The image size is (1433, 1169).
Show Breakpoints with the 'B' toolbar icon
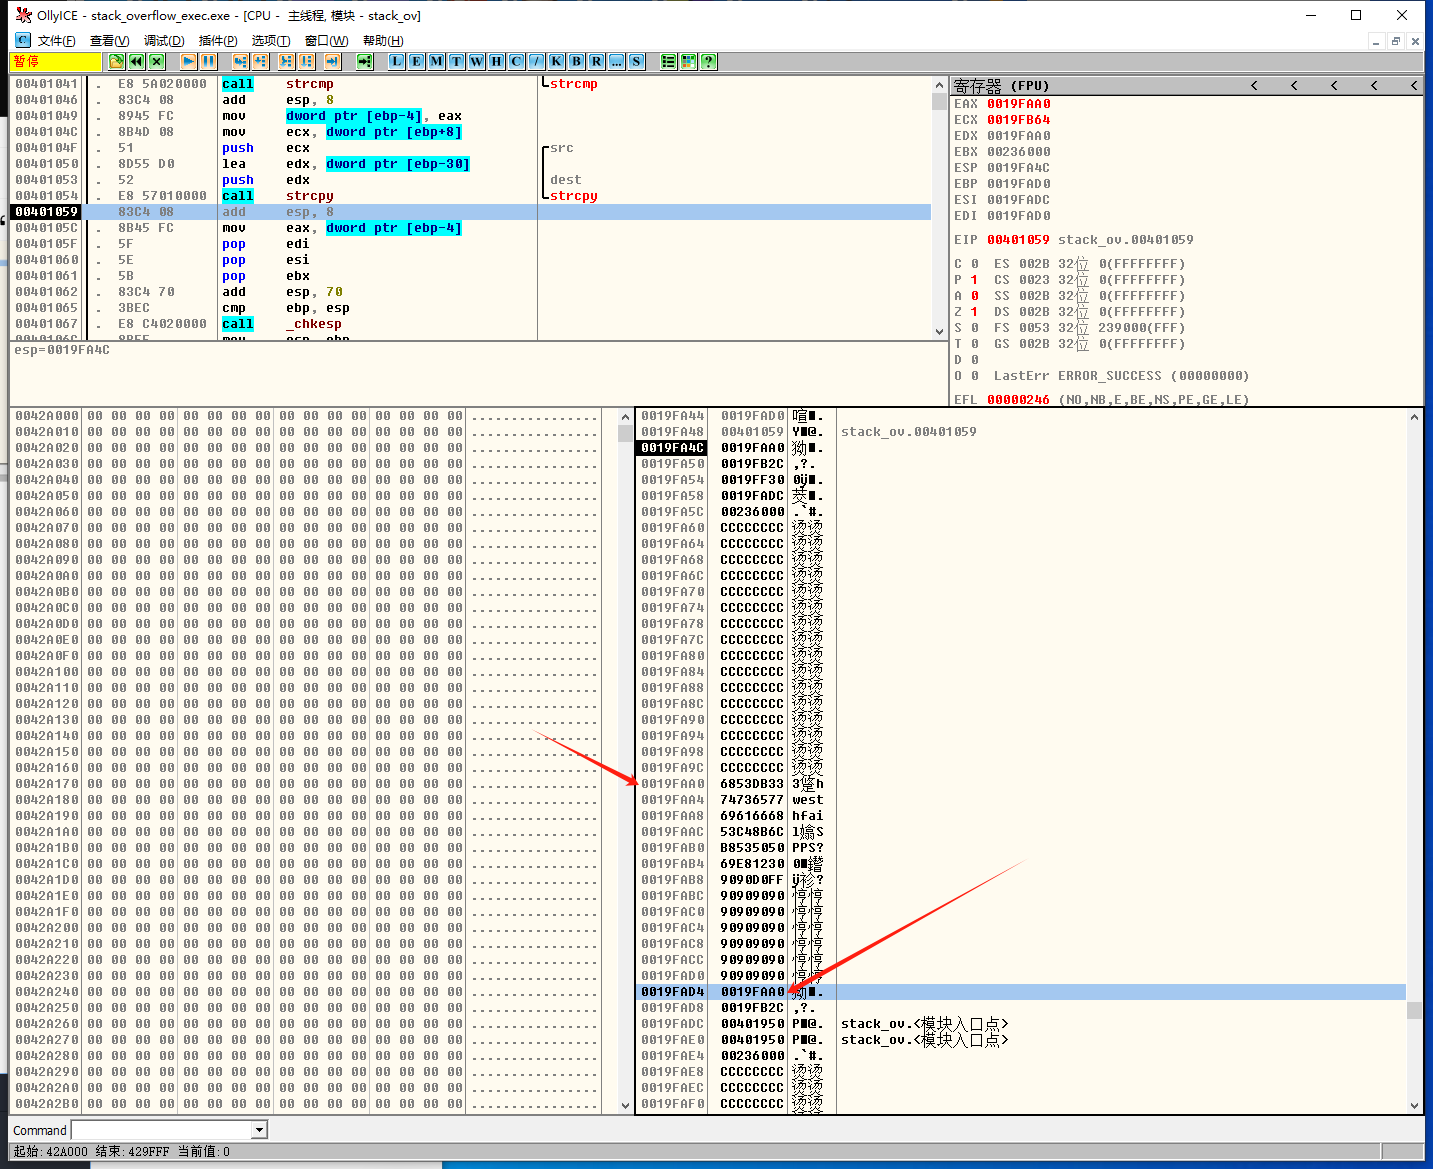coord(577,62)
